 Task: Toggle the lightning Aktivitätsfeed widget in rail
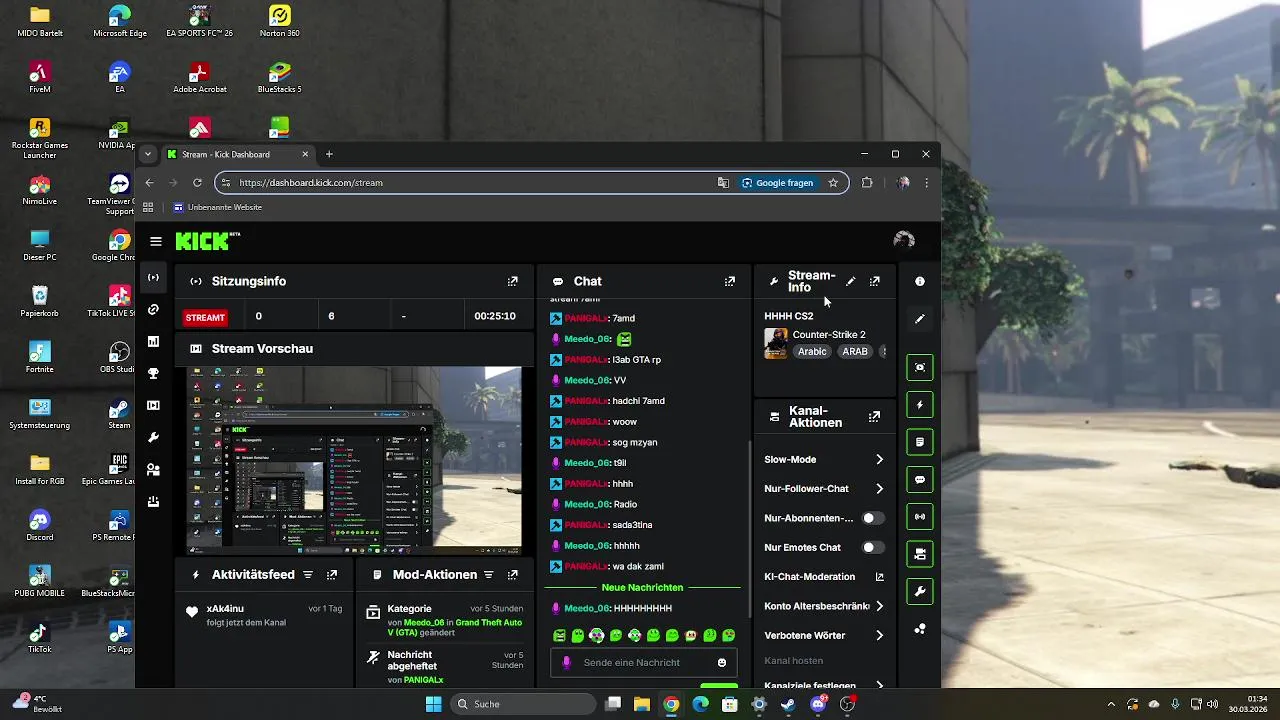tap(920, 405)
